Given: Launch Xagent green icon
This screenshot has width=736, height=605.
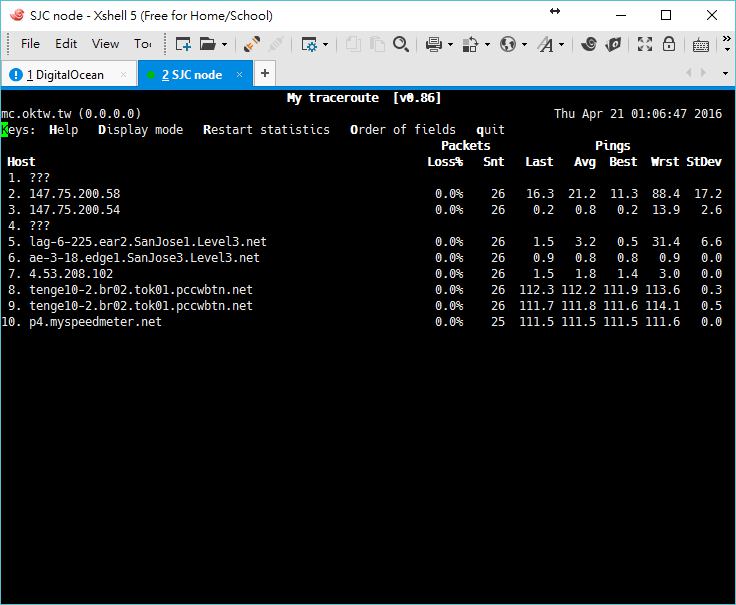Looking at the screenshot, I should pos(613,44).
